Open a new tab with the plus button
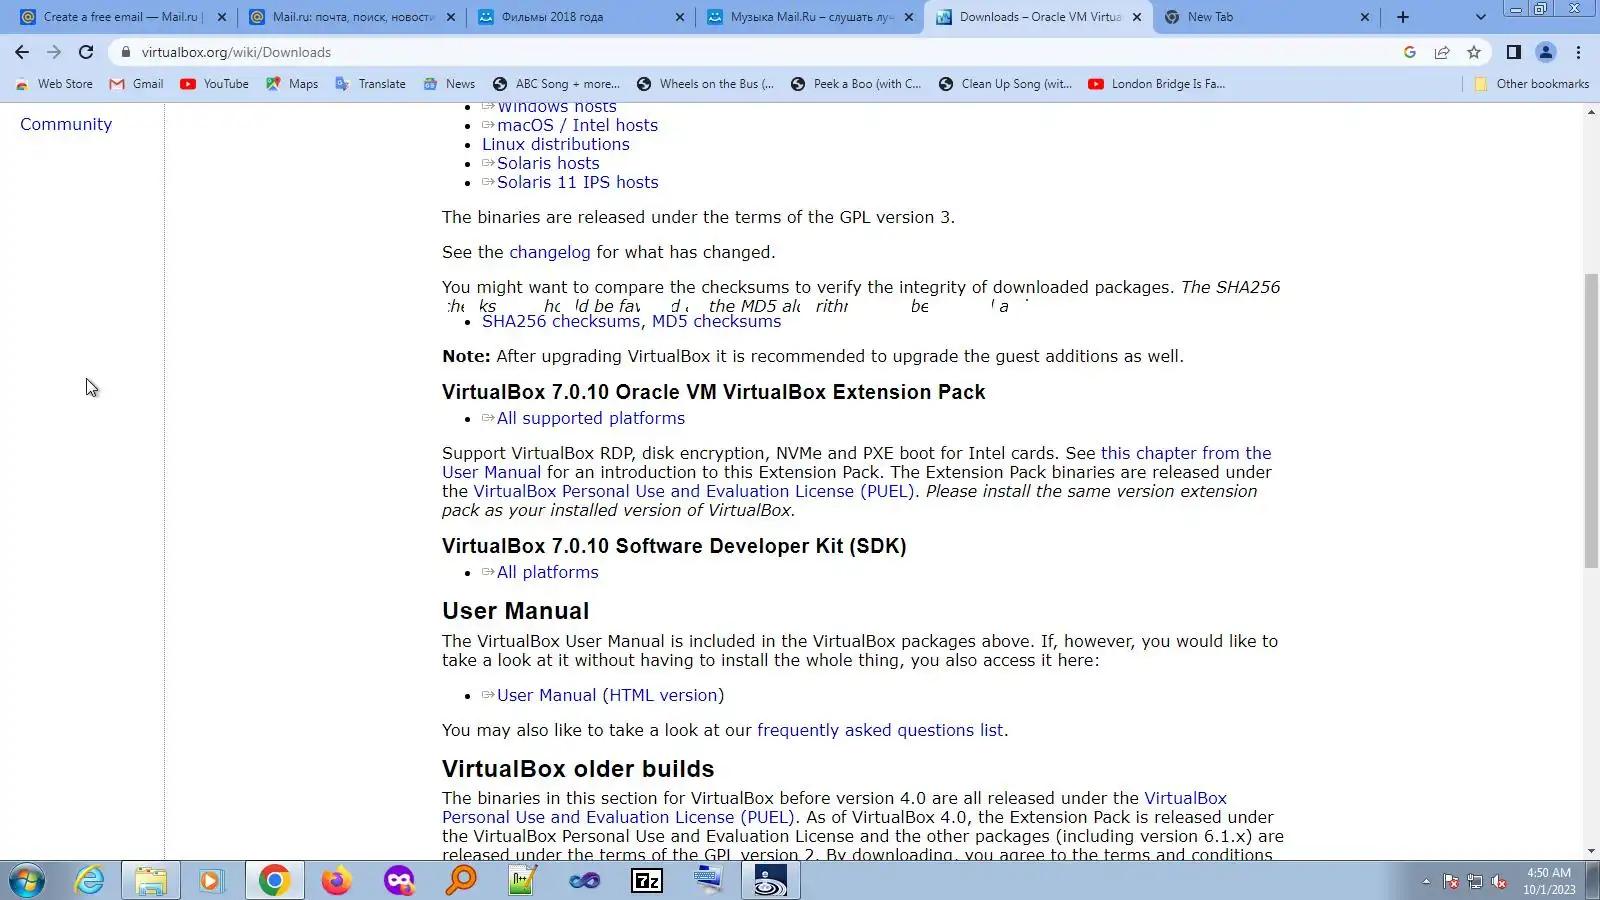 click(x=1403, y=17)
